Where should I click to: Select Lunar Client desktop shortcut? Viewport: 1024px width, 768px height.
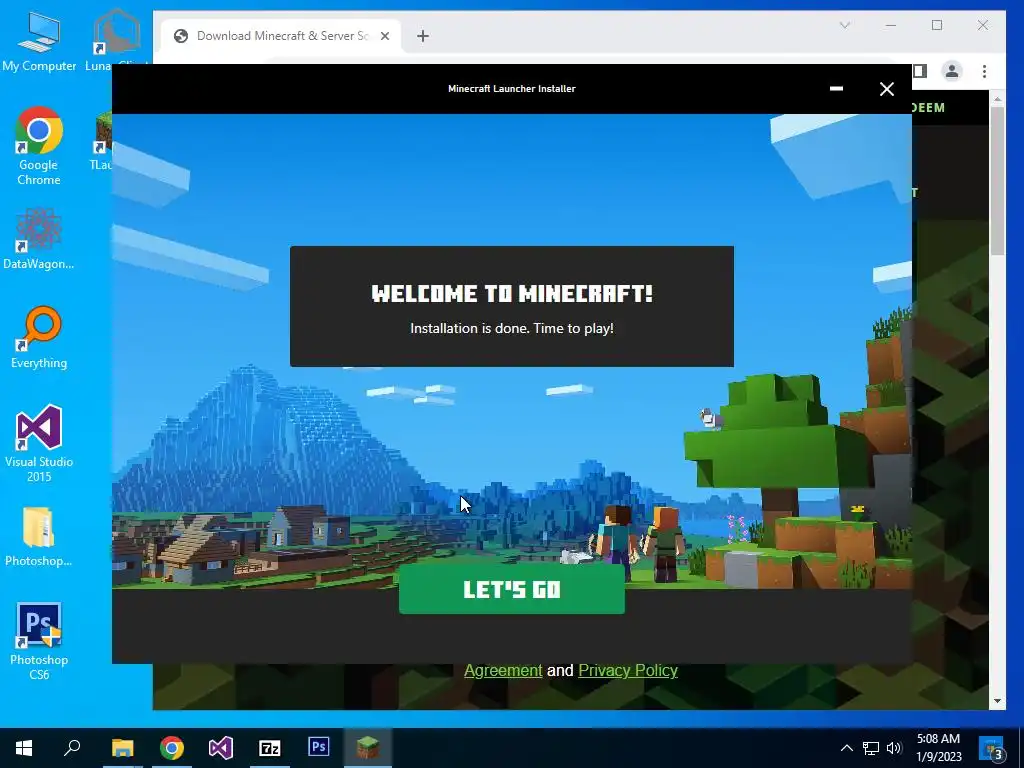[x=116, y=40]
